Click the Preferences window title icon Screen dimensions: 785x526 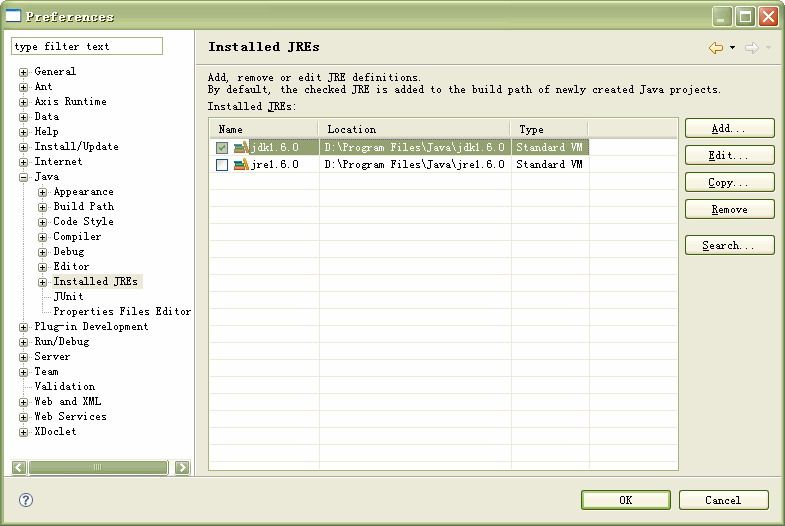point(13,16)
